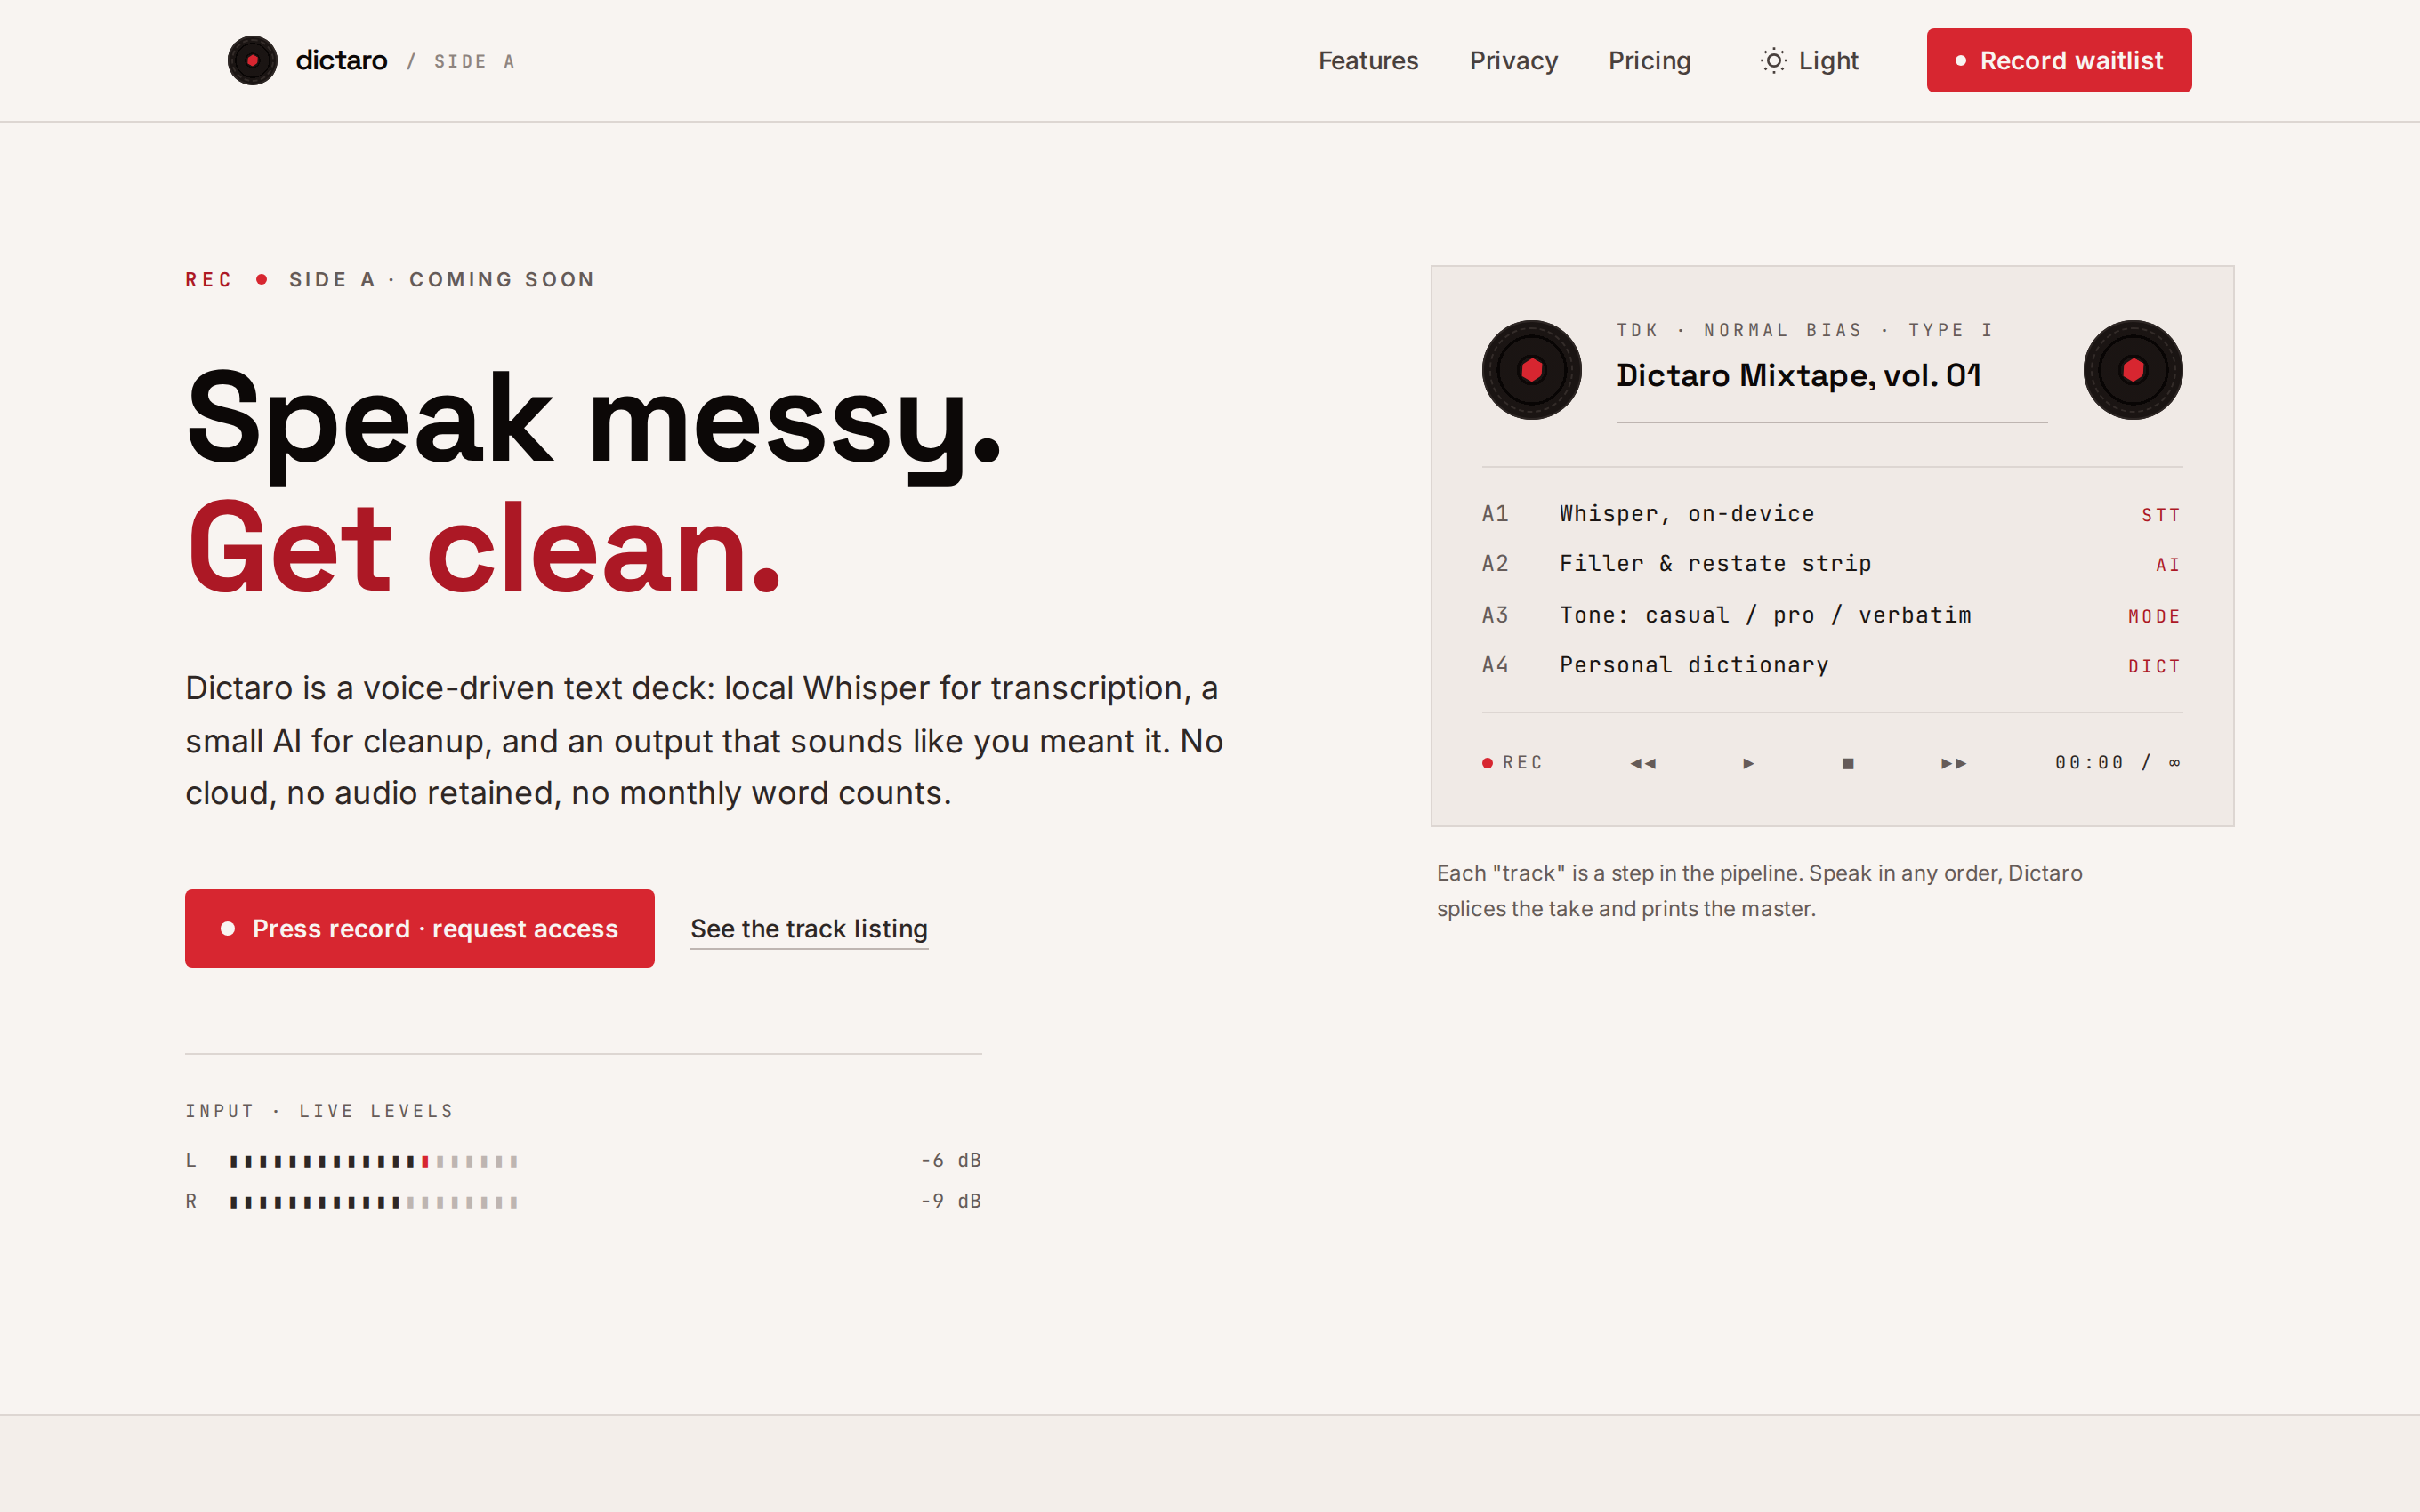The height and width of the screenshot is (1512, 2420).
Task: Open the Pricing nav item
Action: point(1649,61)
